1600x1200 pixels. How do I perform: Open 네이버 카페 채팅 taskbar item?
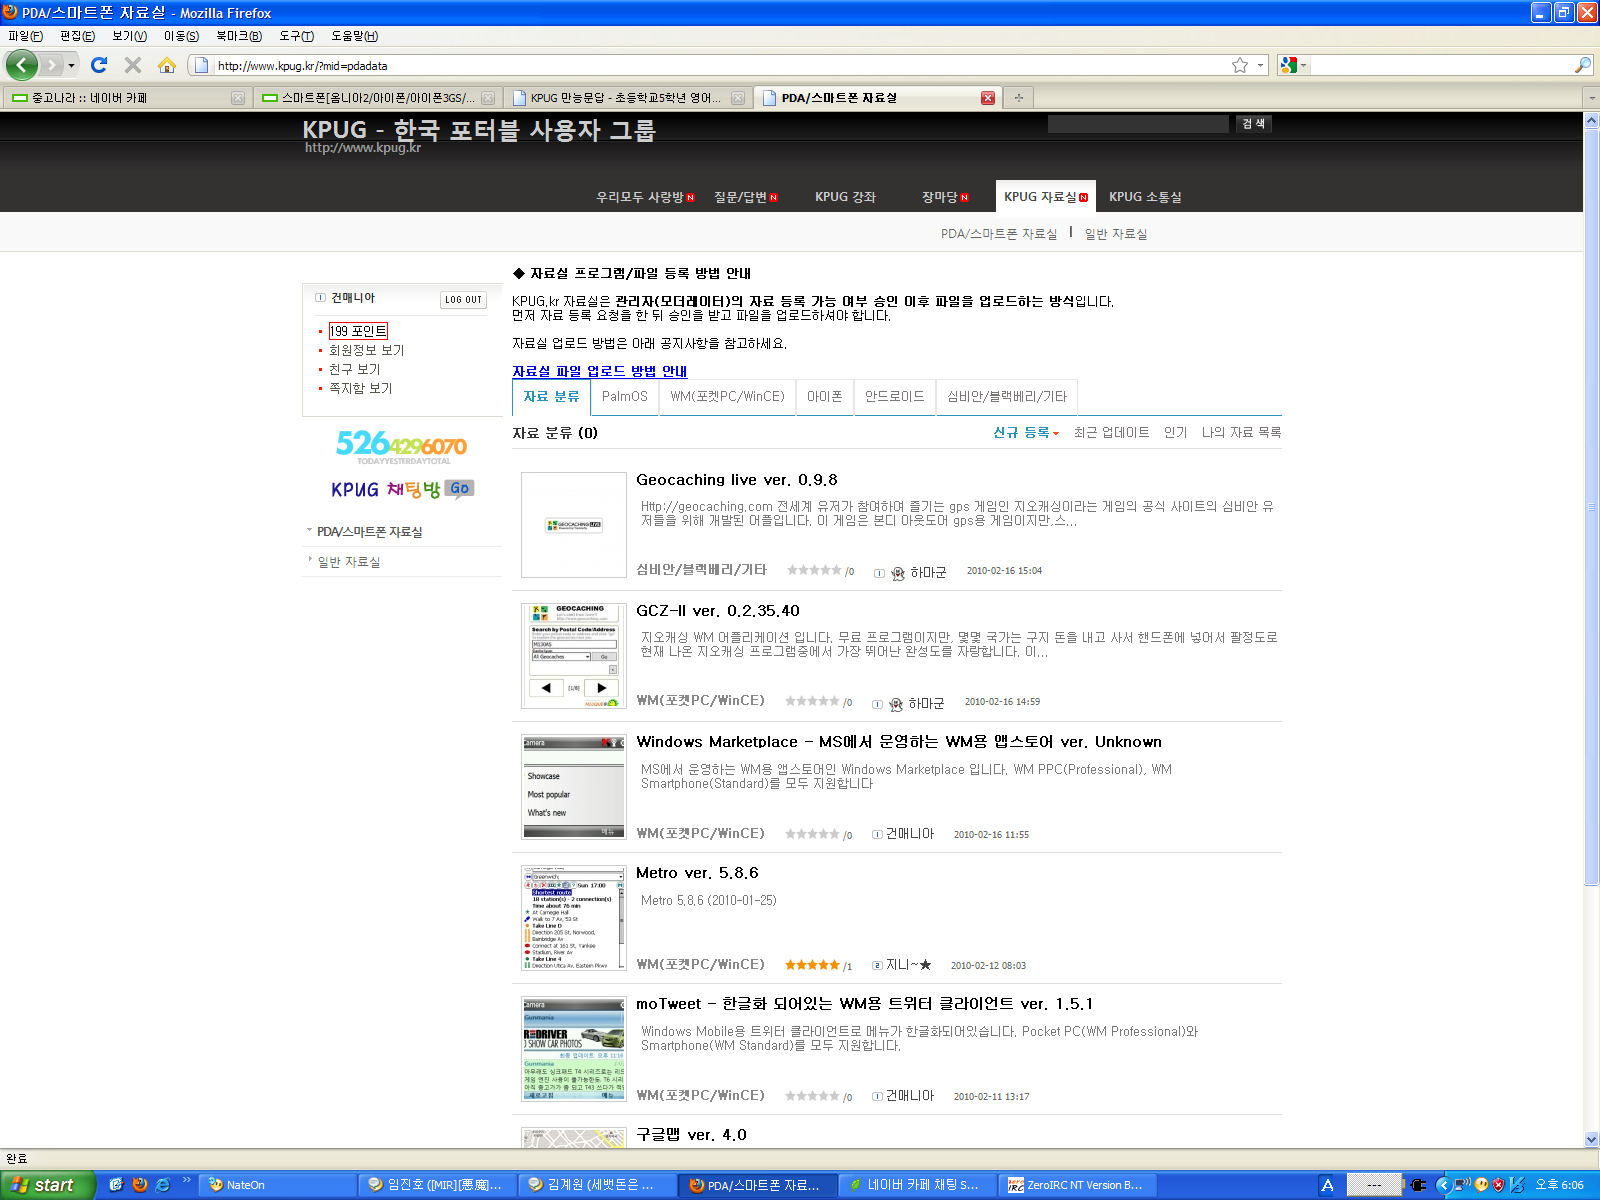point(917,1185)
